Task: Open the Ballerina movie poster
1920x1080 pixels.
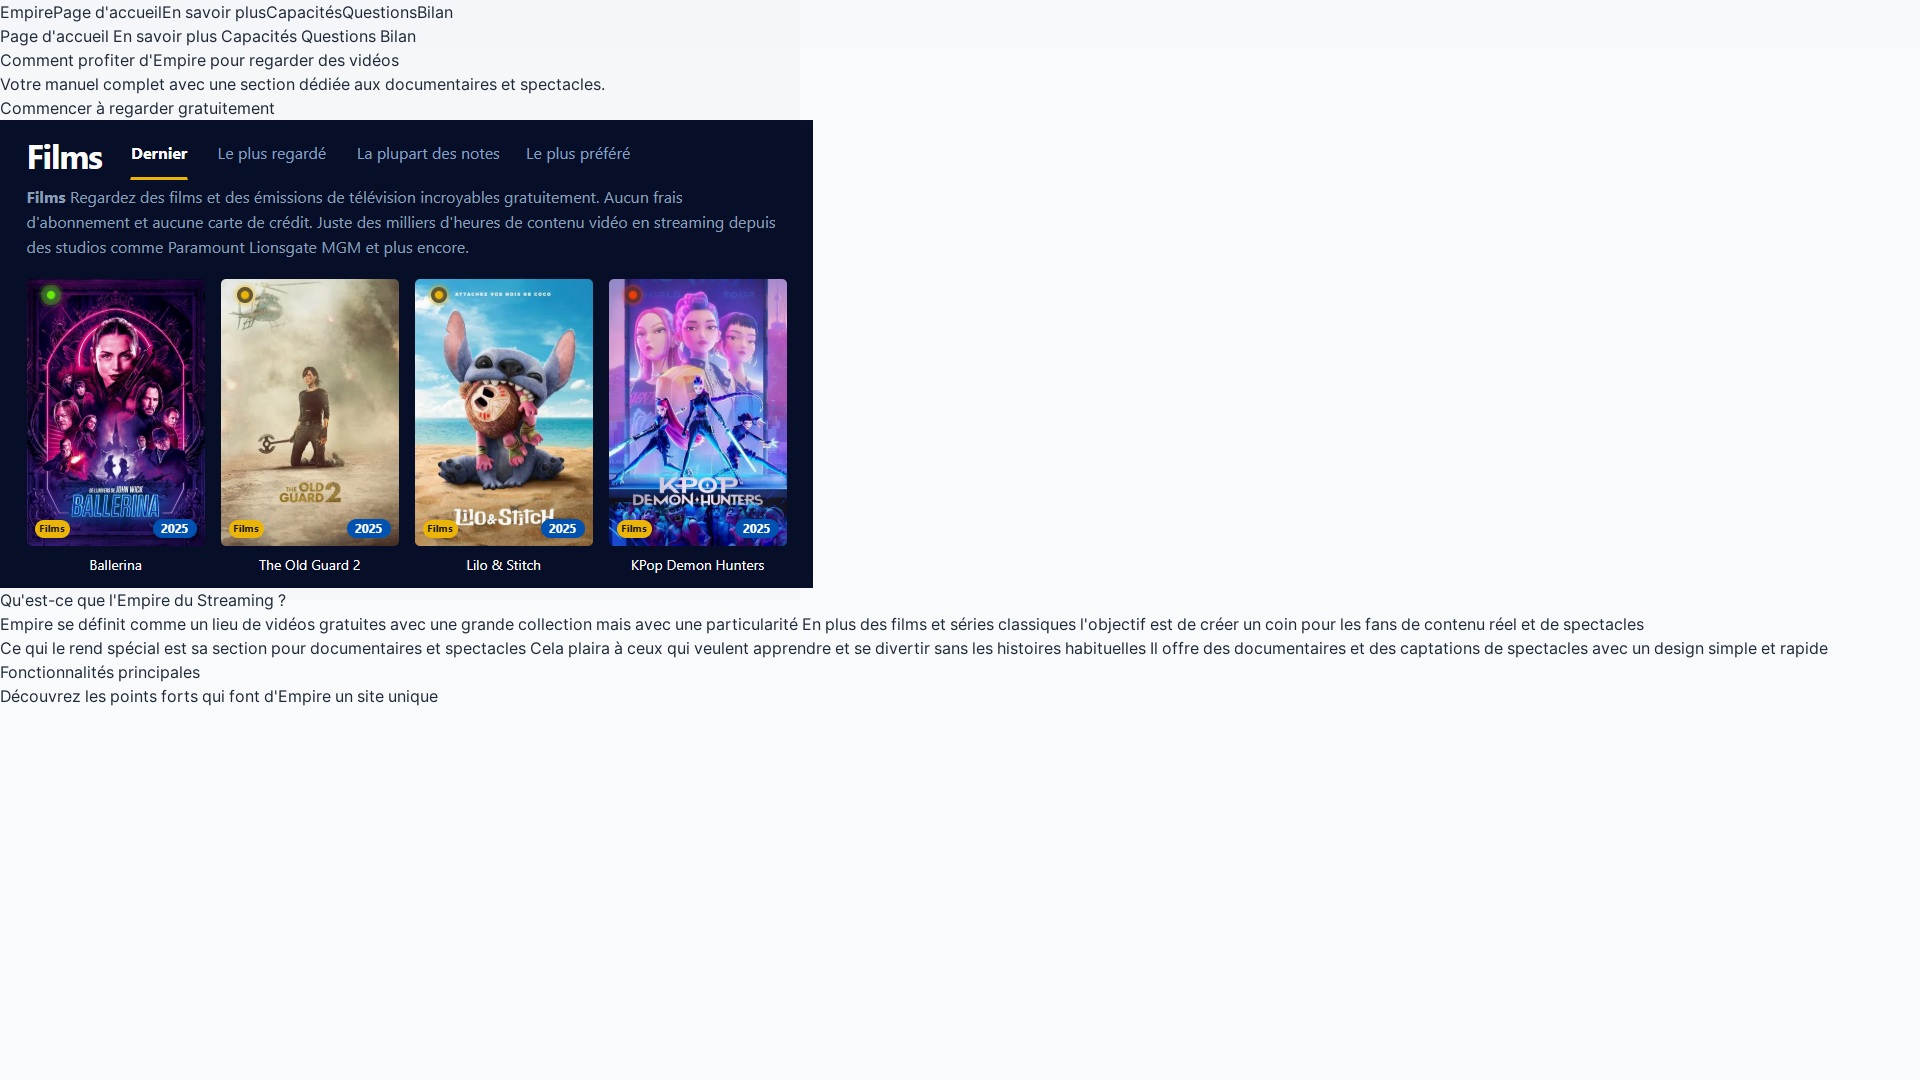Action: pyautogui.click(x=116, y=412)
